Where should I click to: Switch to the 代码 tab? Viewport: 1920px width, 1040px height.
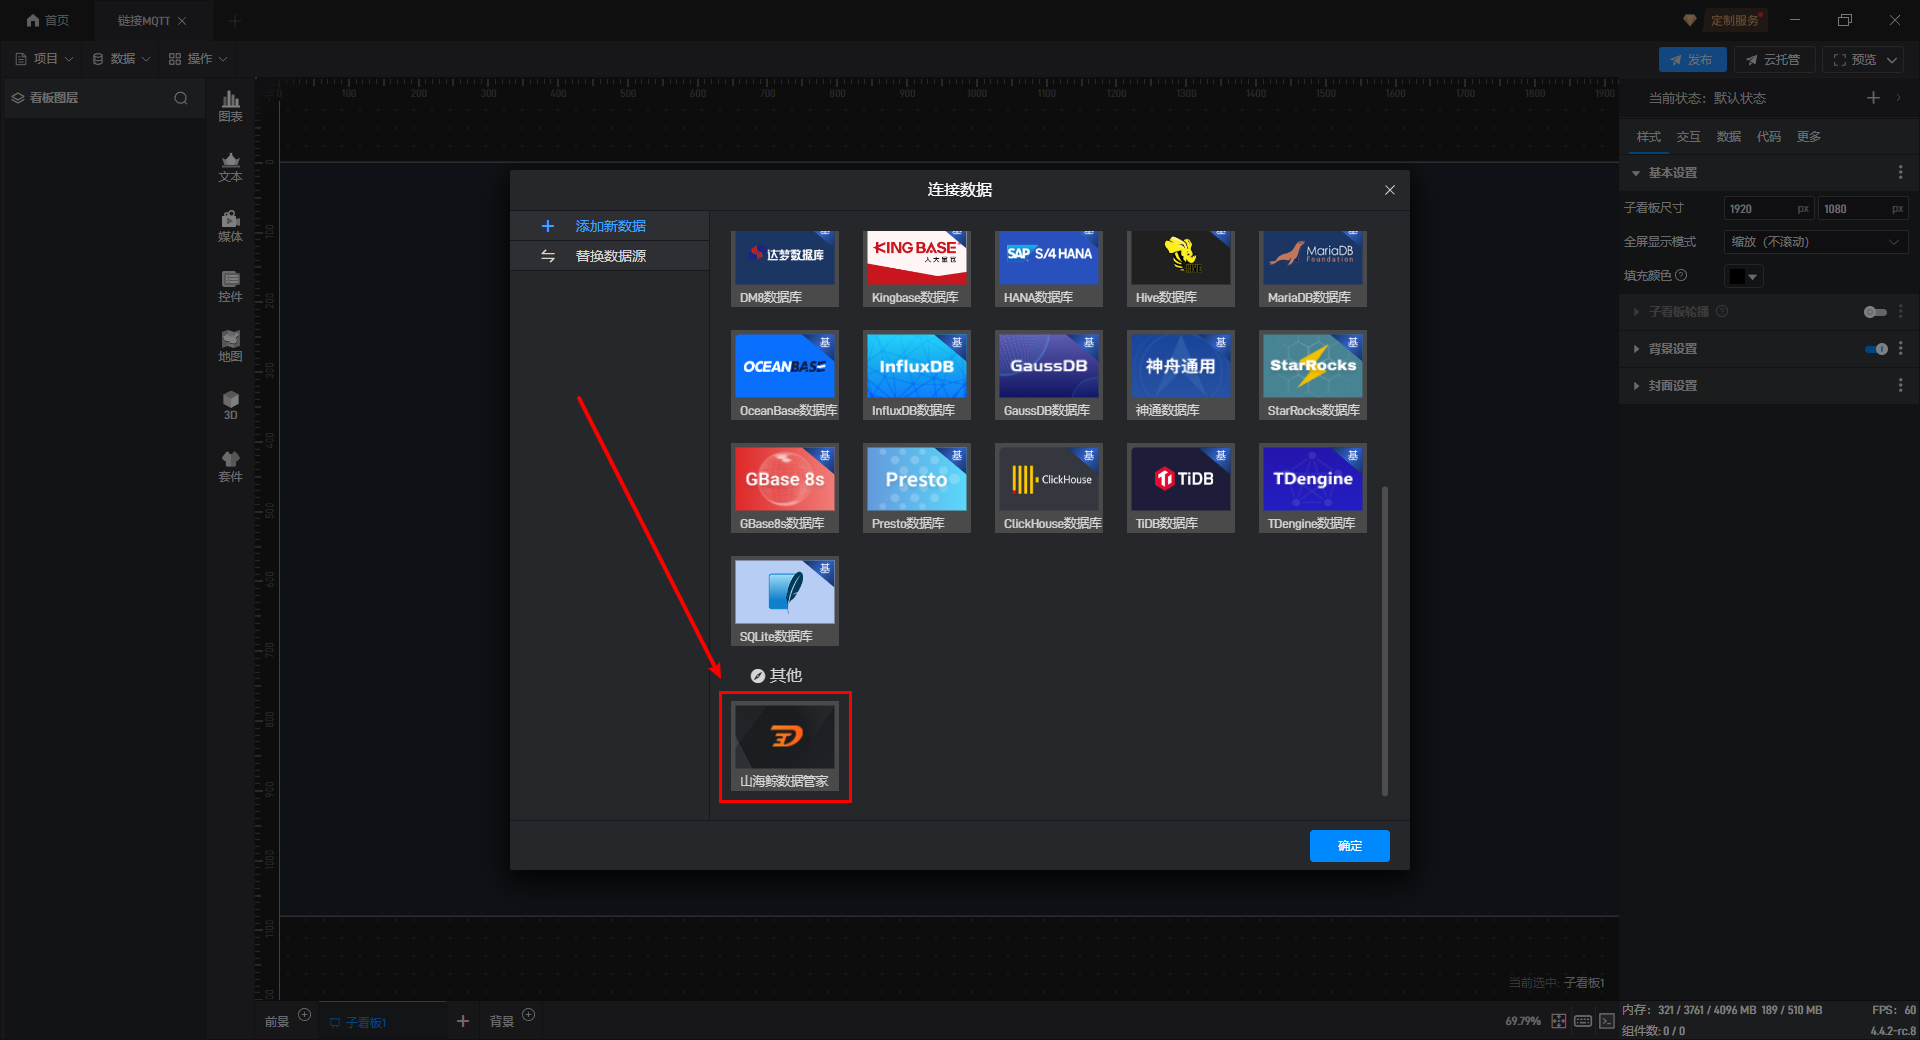[x=1769, y=137]
